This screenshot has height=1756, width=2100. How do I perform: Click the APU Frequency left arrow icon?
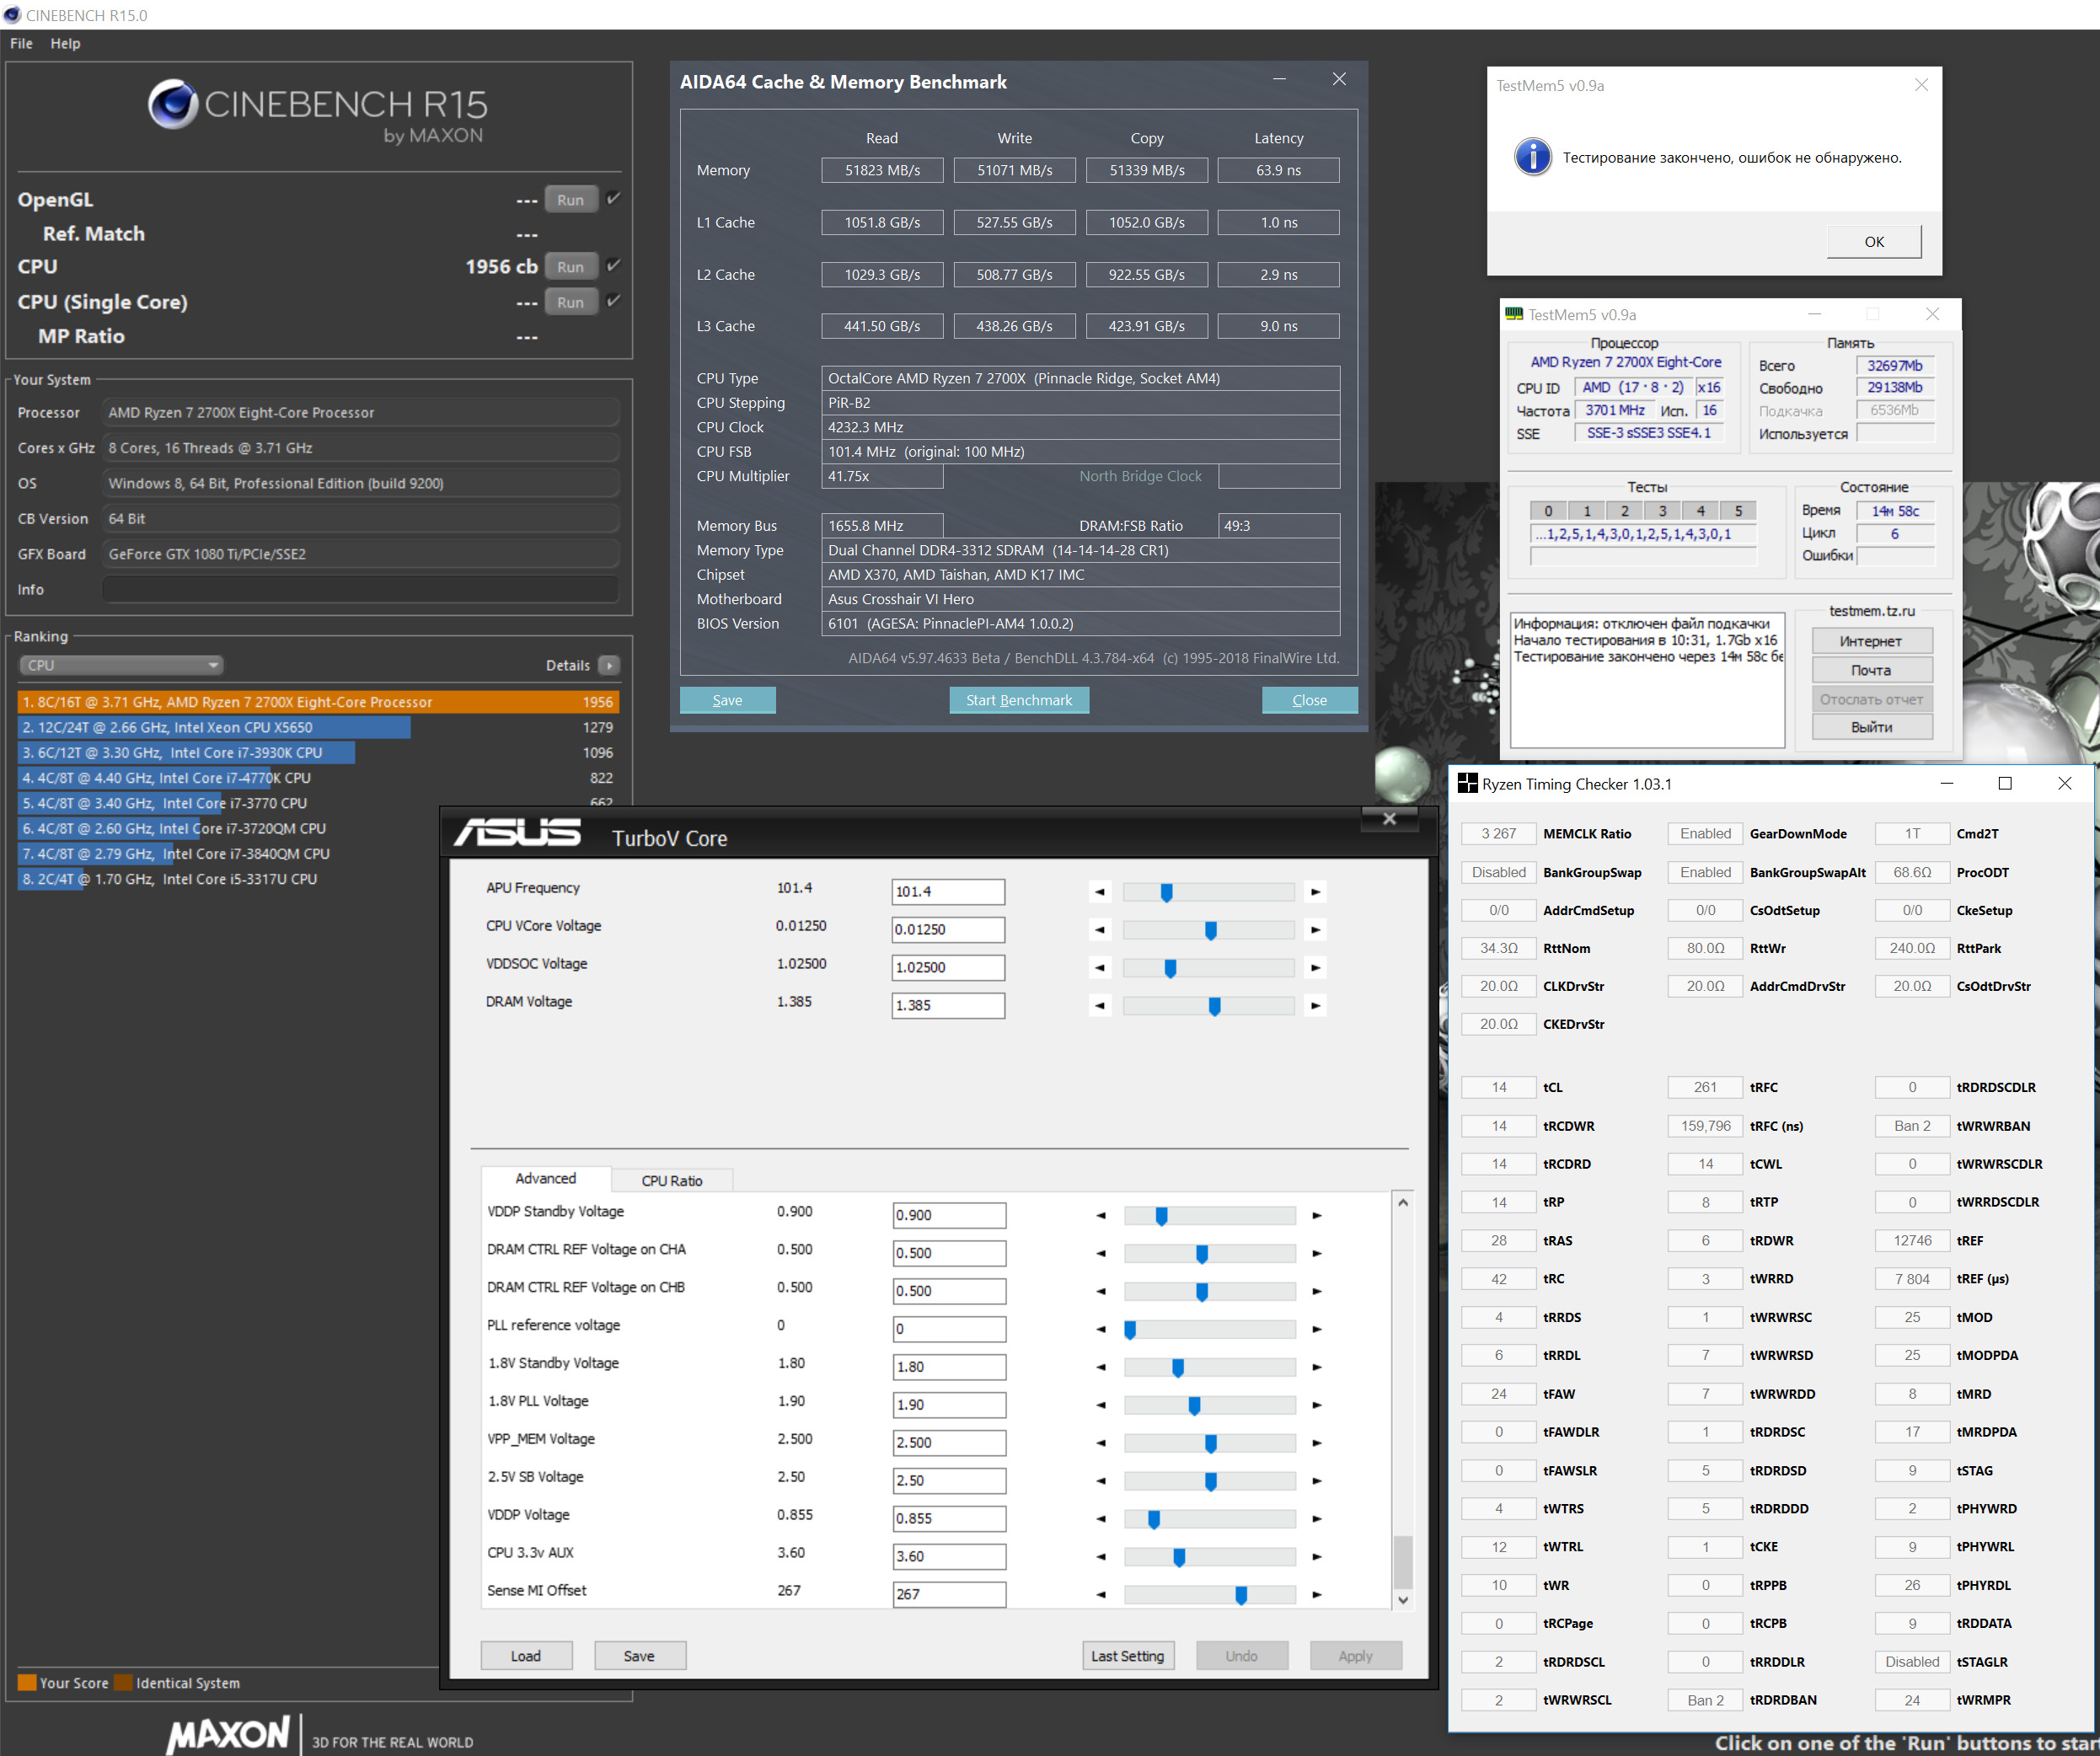pos(1100,892)
